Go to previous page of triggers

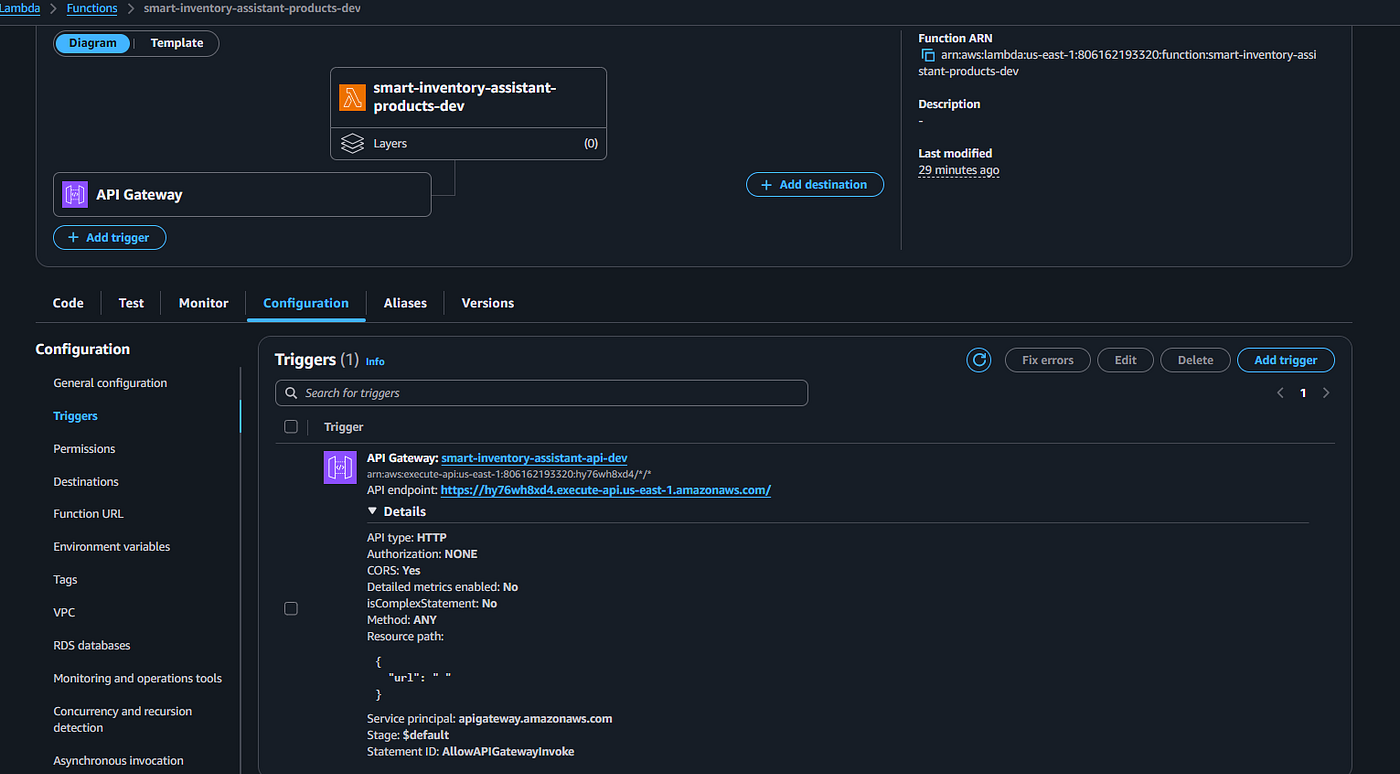click(x=1280, y=393)
